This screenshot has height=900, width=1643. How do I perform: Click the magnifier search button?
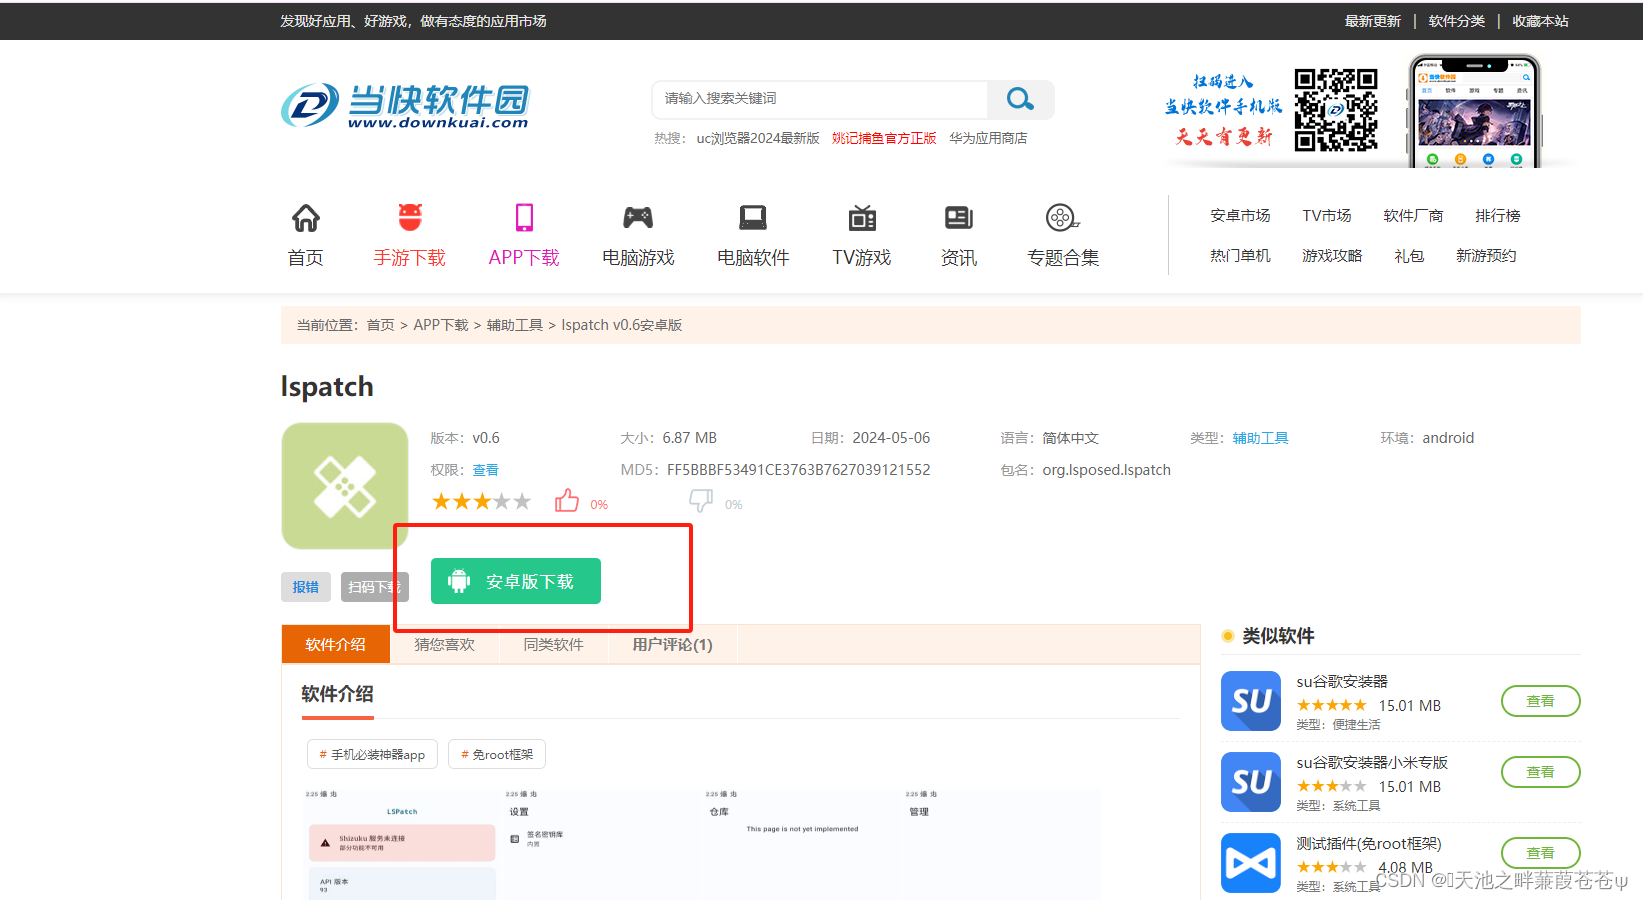1020,99
